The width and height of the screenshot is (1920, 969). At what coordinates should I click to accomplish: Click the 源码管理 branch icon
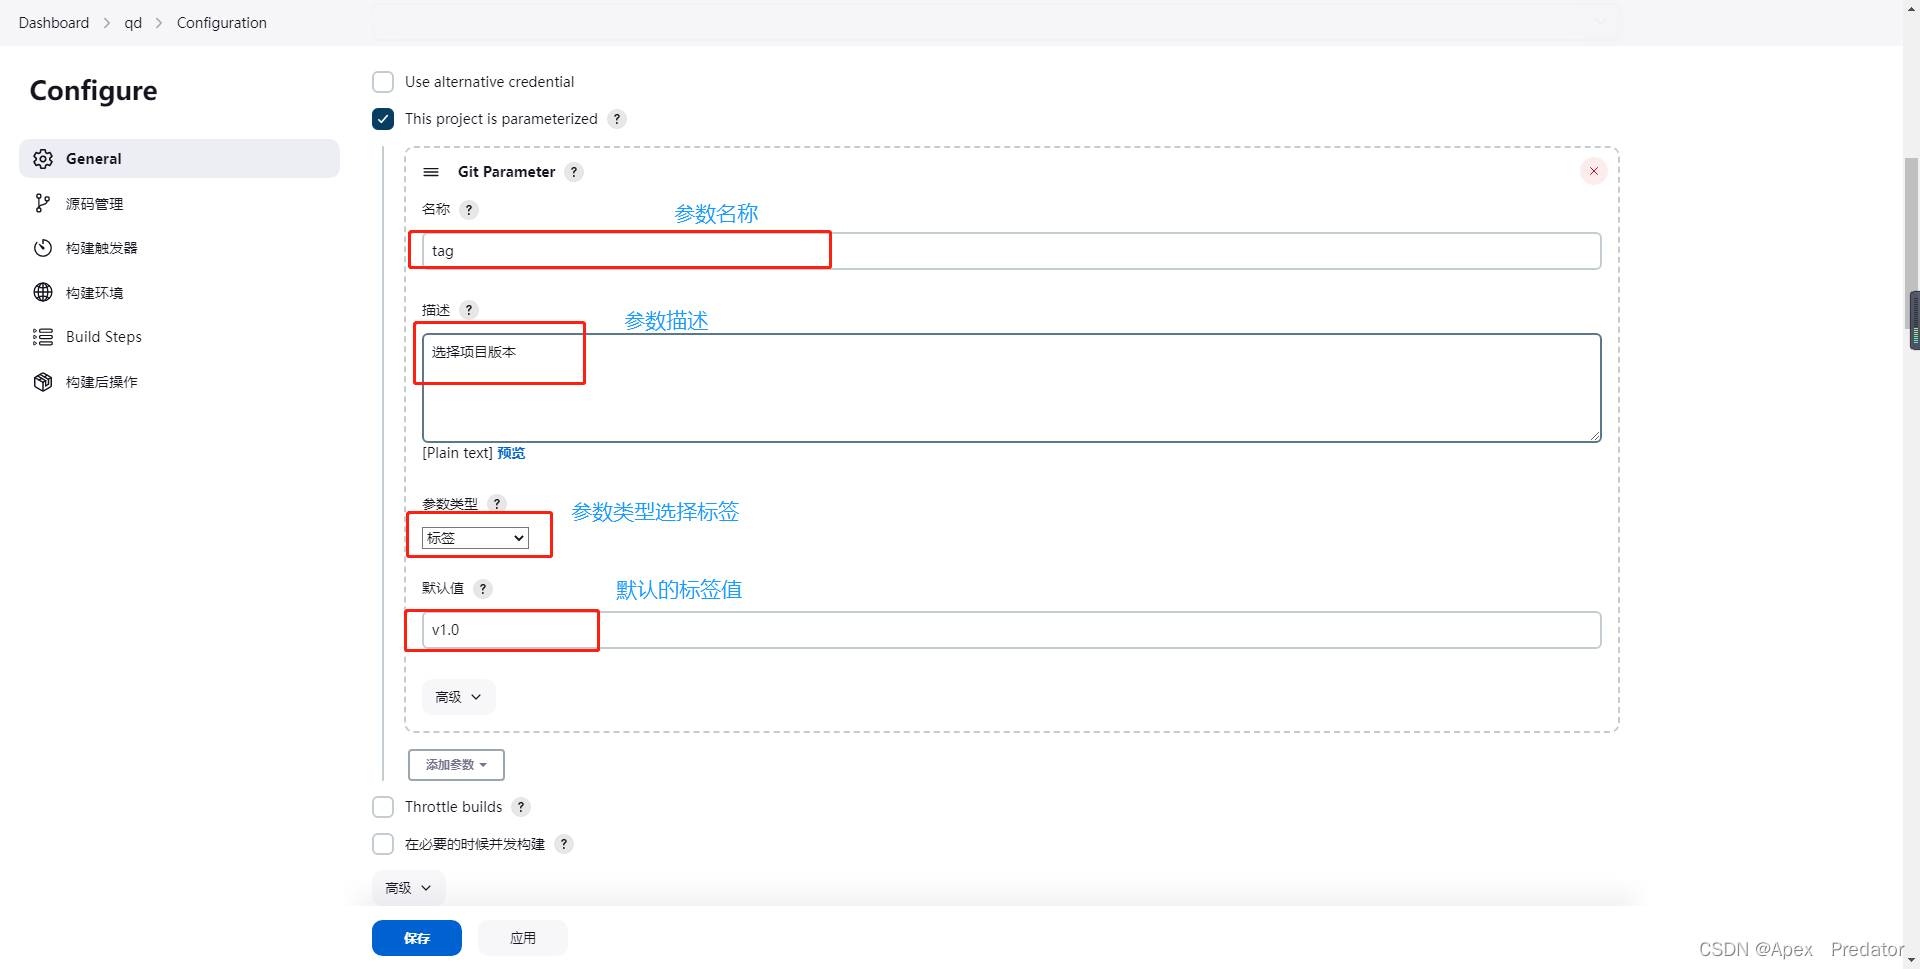click(x=43, y=204)
